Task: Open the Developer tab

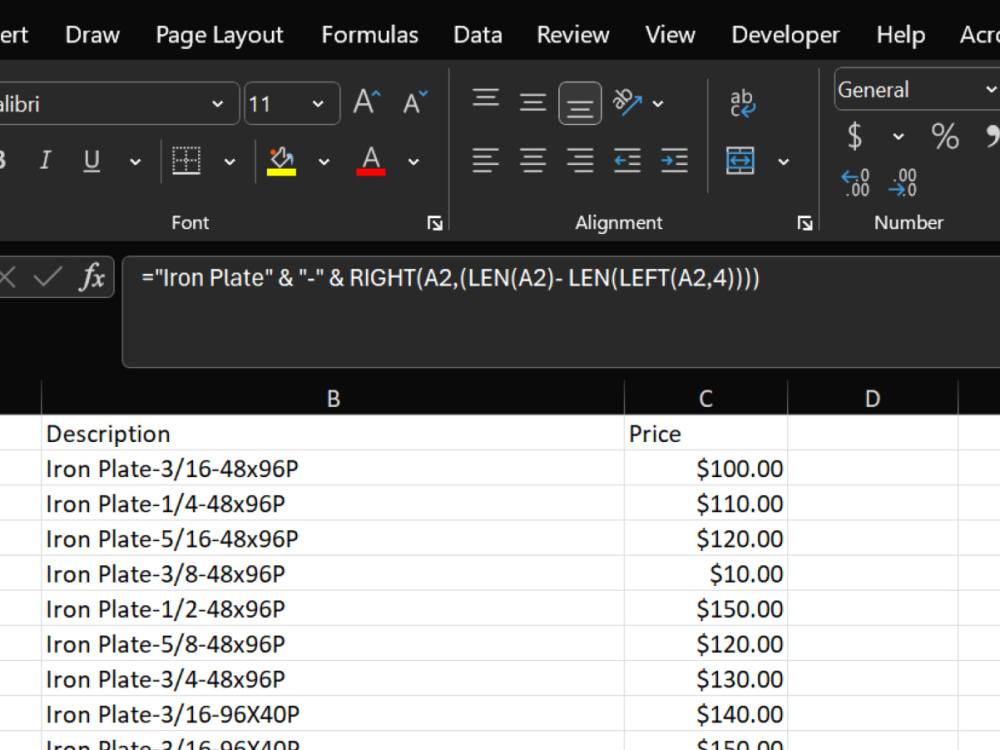Action: (x=785, y=34)
